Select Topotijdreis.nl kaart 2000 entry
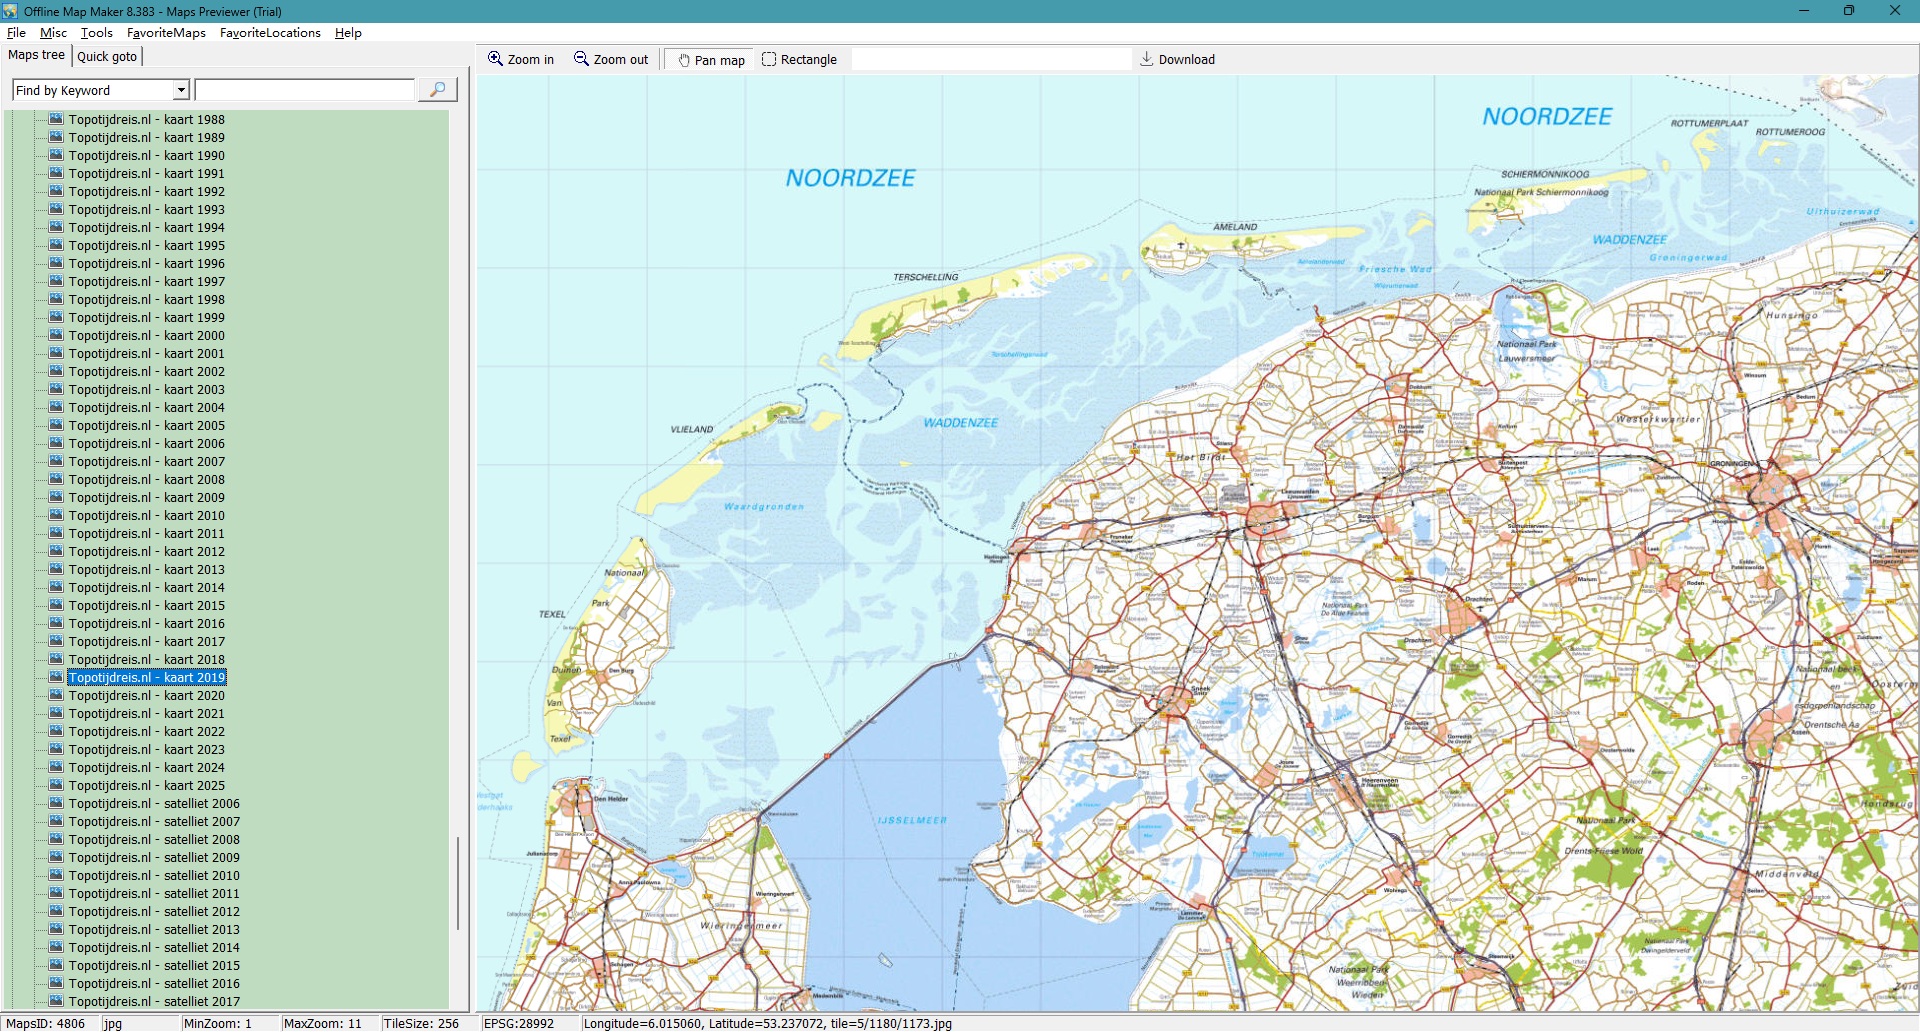The width and height of the screenshot is (1920, 1032). click(146, 336)
